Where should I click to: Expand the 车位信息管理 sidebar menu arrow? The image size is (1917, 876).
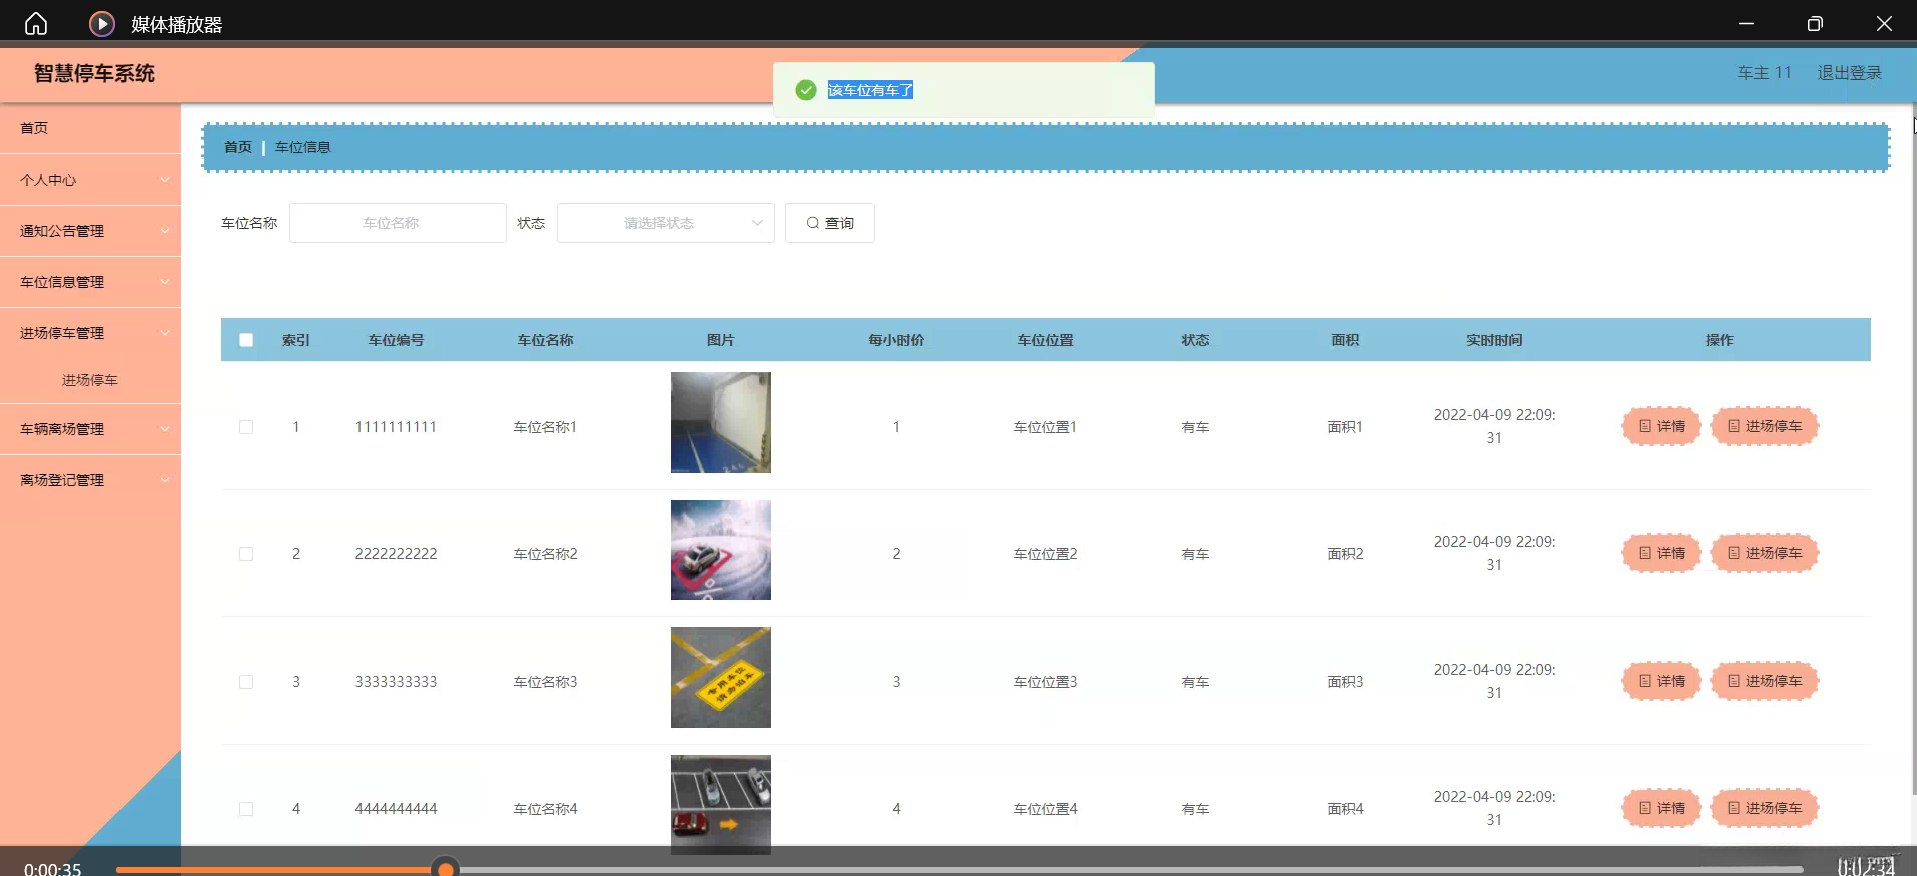[x=165, y=282]
